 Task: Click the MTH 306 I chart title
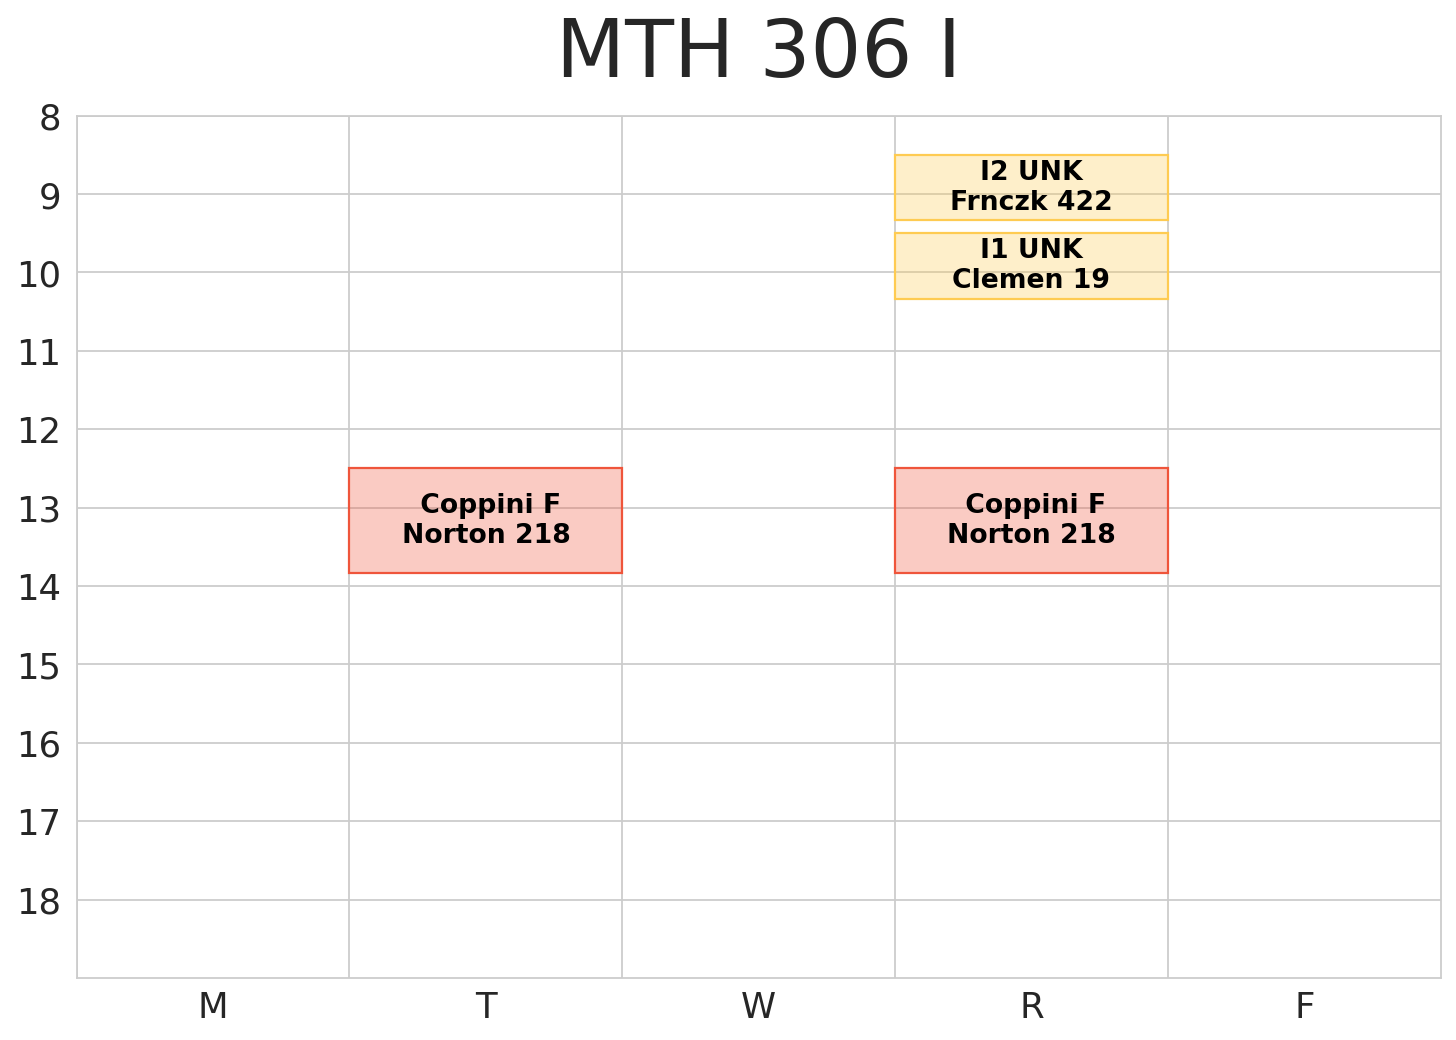click(x=758, y=52)
